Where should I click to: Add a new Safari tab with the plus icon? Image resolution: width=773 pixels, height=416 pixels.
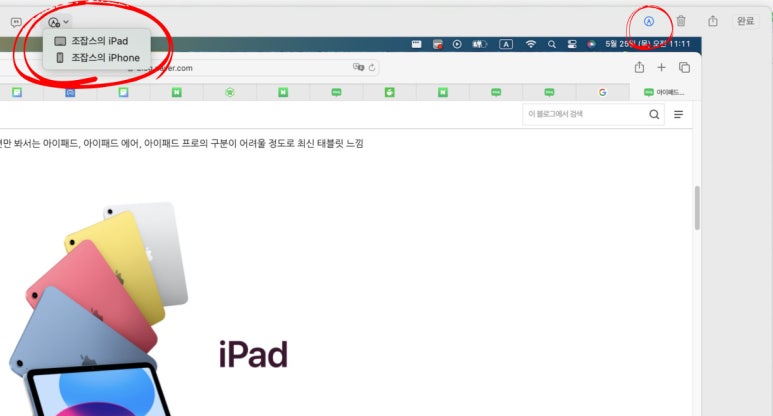point(662,68)
